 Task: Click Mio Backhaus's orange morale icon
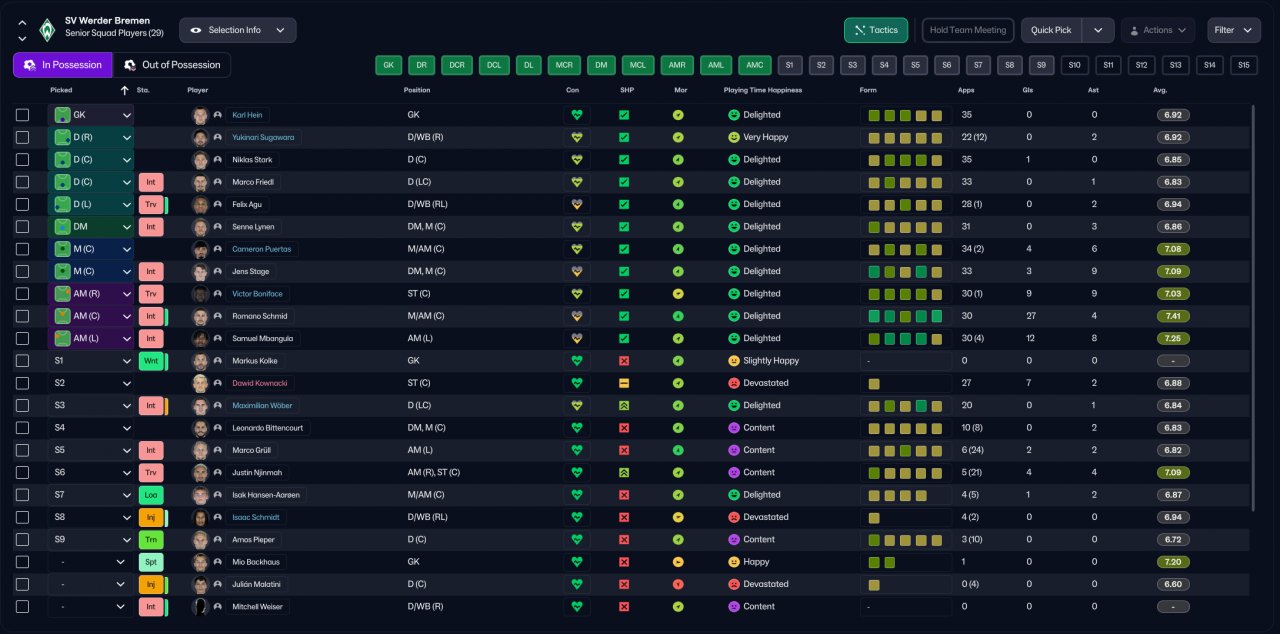[x=678, y=562]
